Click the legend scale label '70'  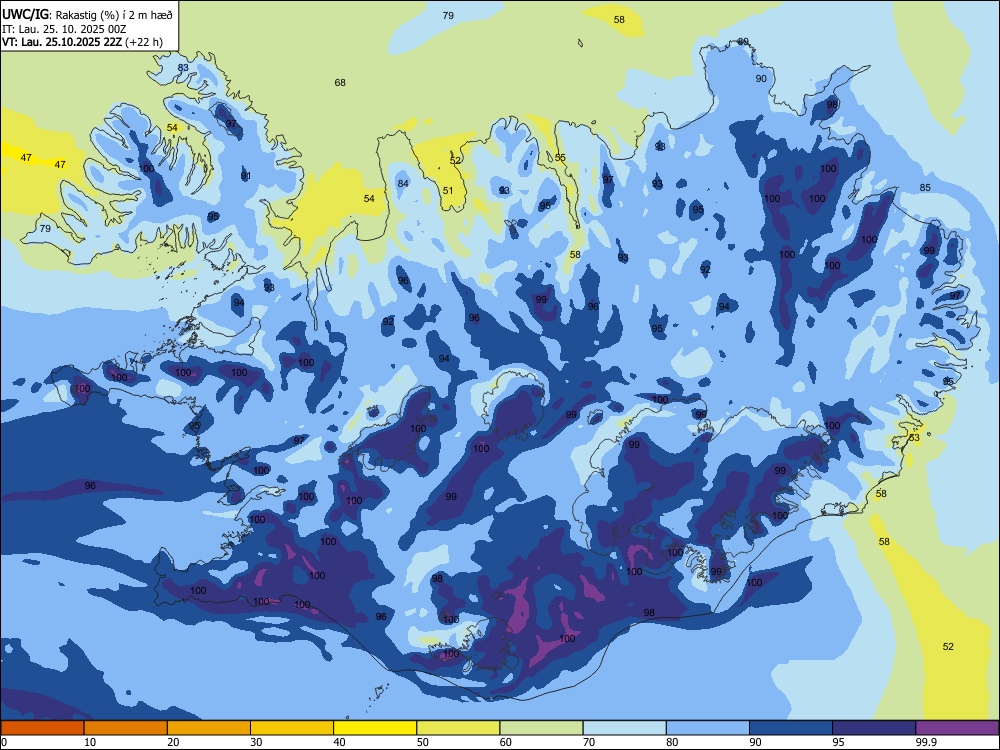pos(589,742)
